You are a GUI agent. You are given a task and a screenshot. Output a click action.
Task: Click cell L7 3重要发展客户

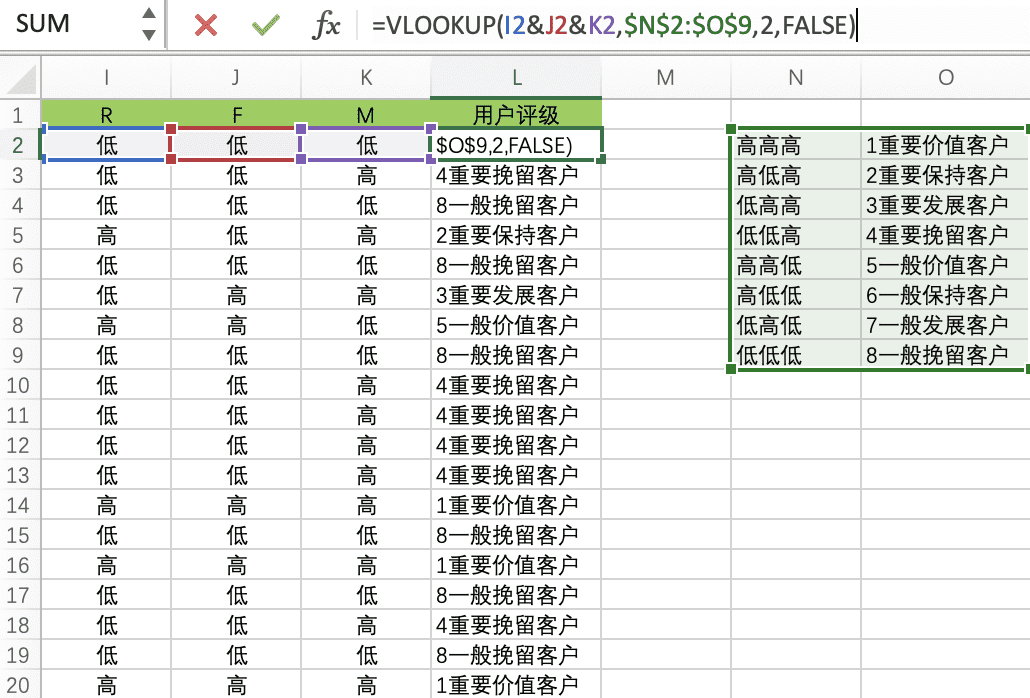tap(516, 295)
